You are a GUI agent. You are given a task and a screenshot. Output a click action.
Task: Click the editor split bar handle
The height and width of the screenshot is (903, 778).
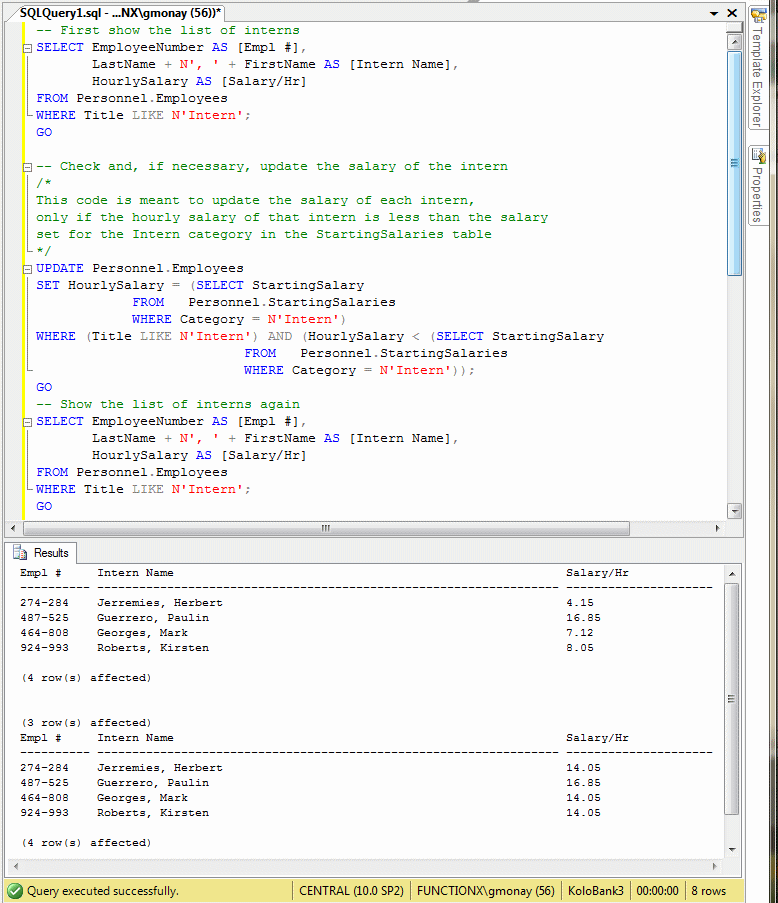[x=734, y=27]
